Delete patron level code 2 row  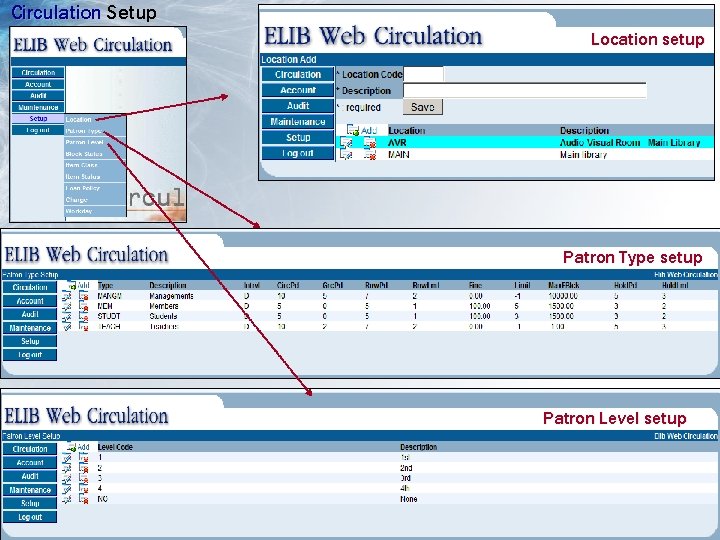pyautogui.click(x=84, y=468)
